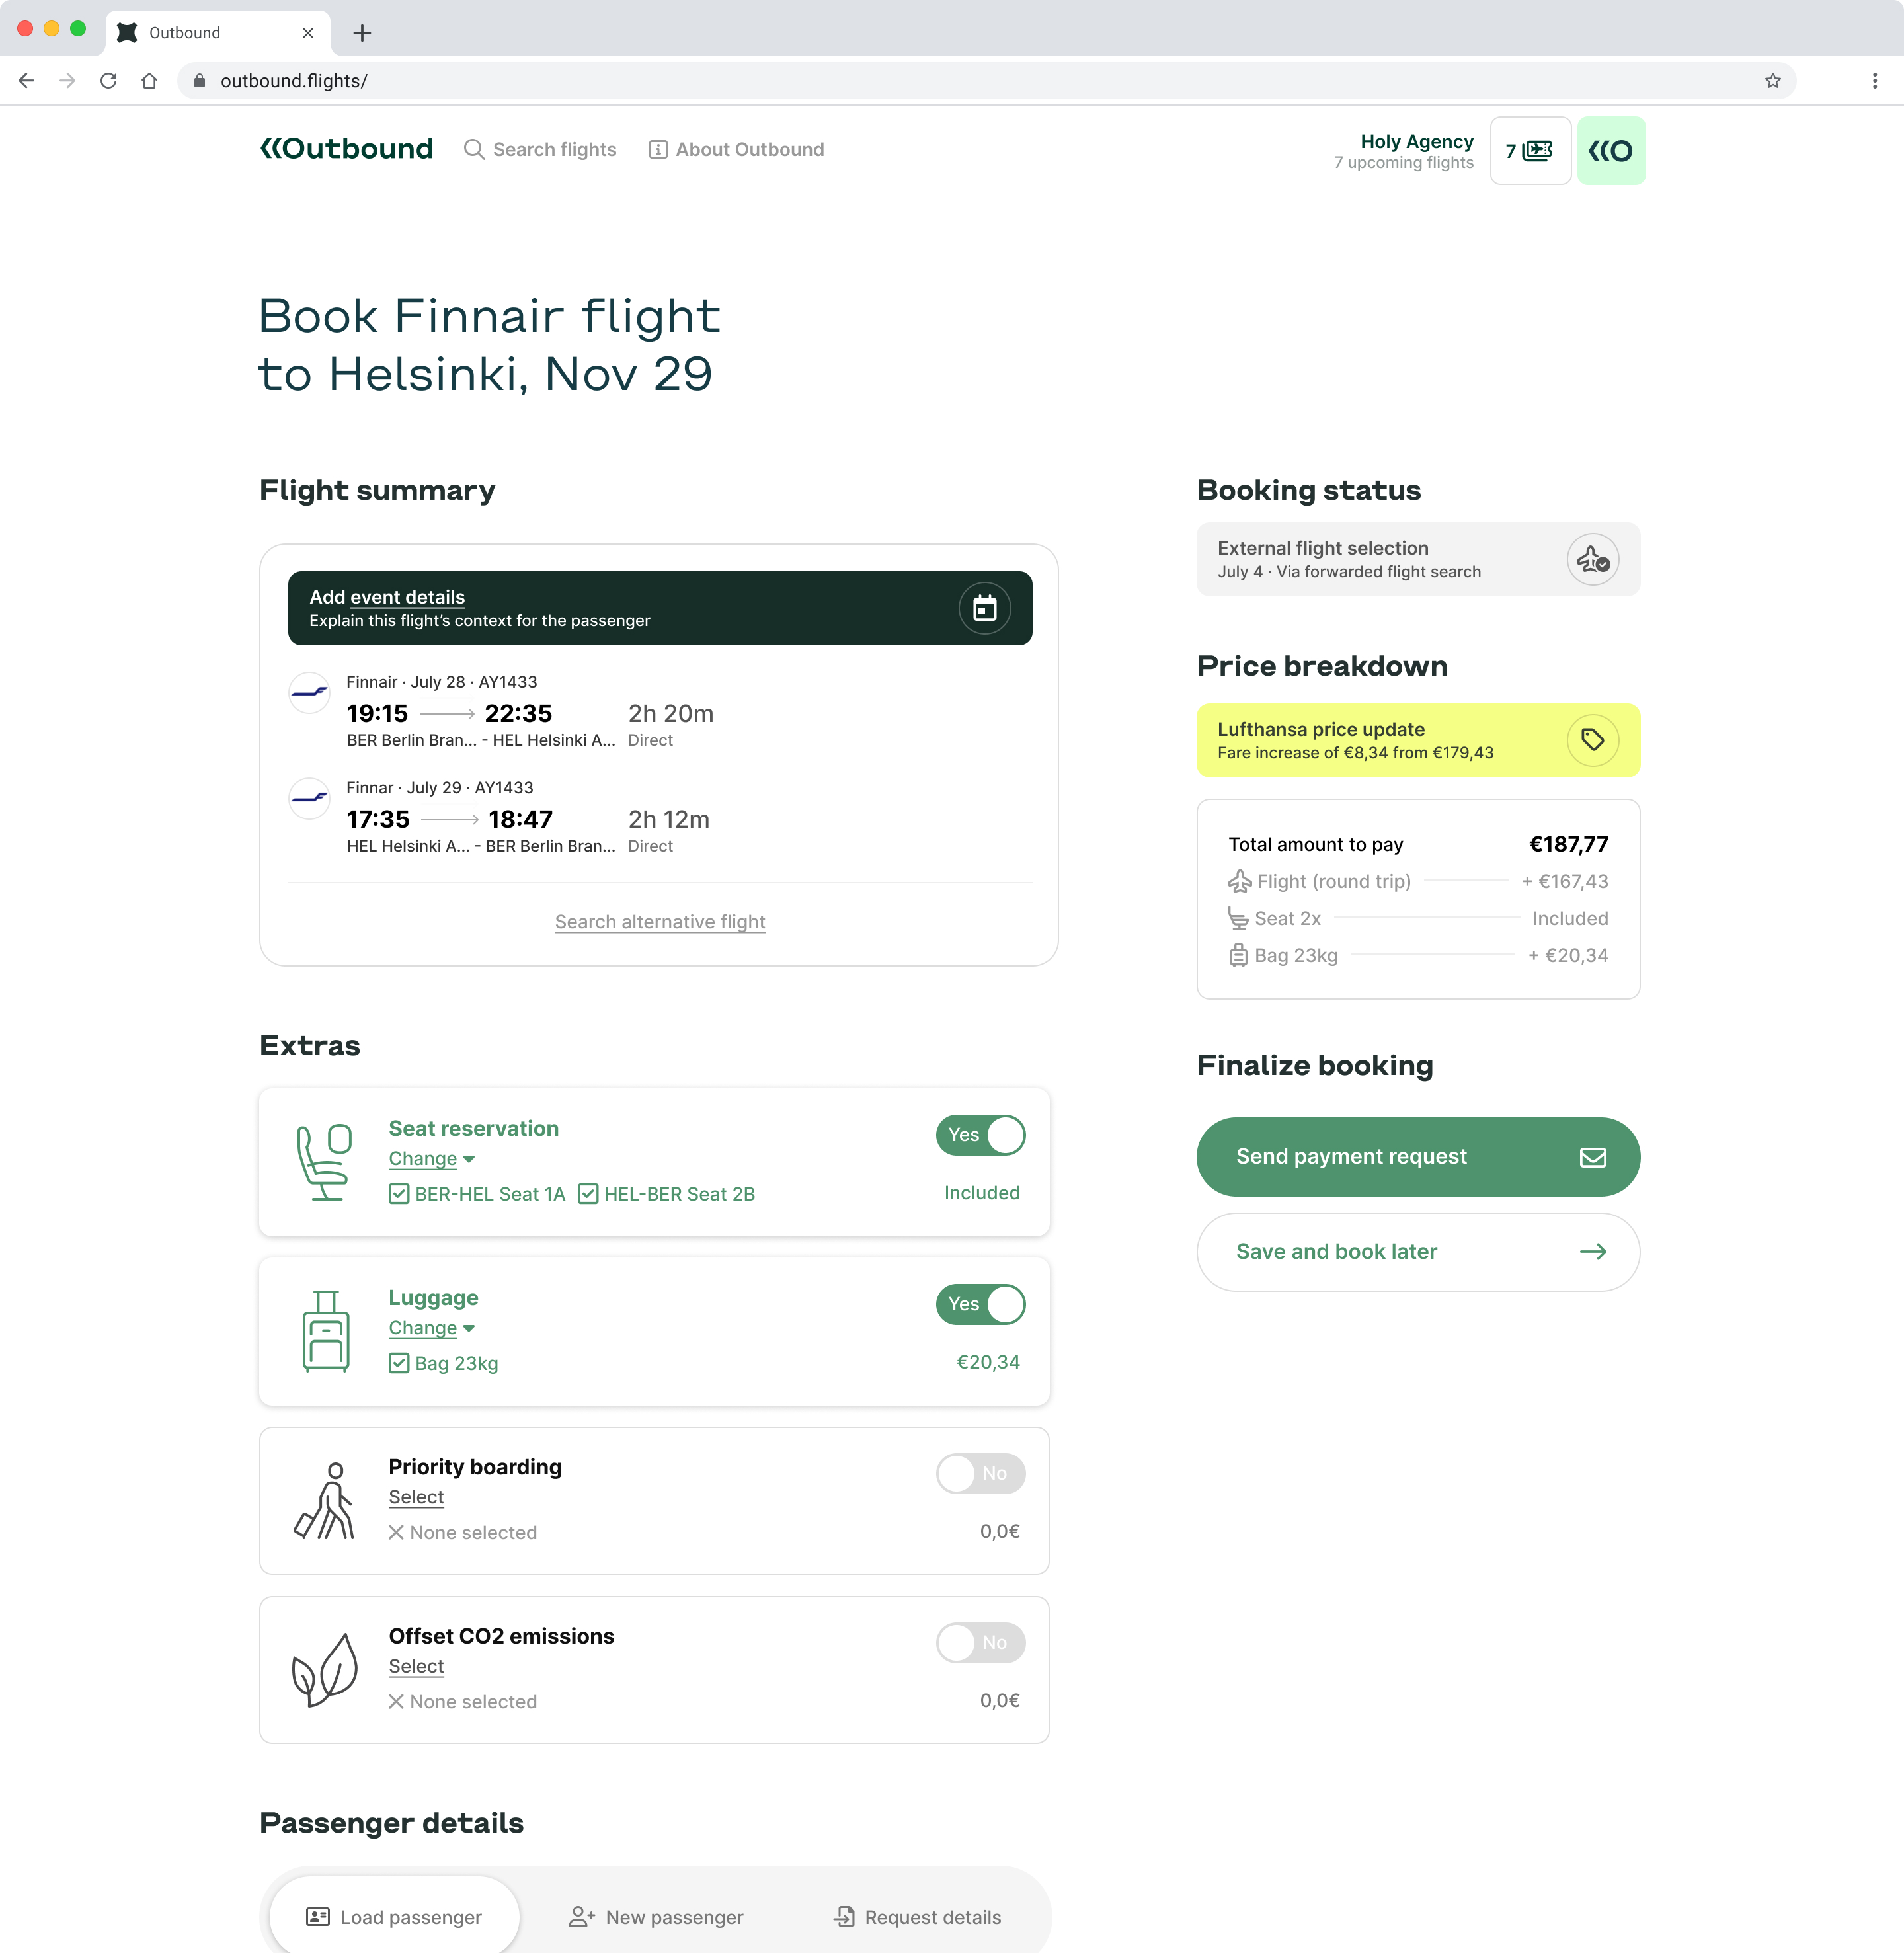Click the seat icon beside Seat 2x
Viewport: 1904px width, 1953px height.
pyautogui.click(x=1239, y=918)
